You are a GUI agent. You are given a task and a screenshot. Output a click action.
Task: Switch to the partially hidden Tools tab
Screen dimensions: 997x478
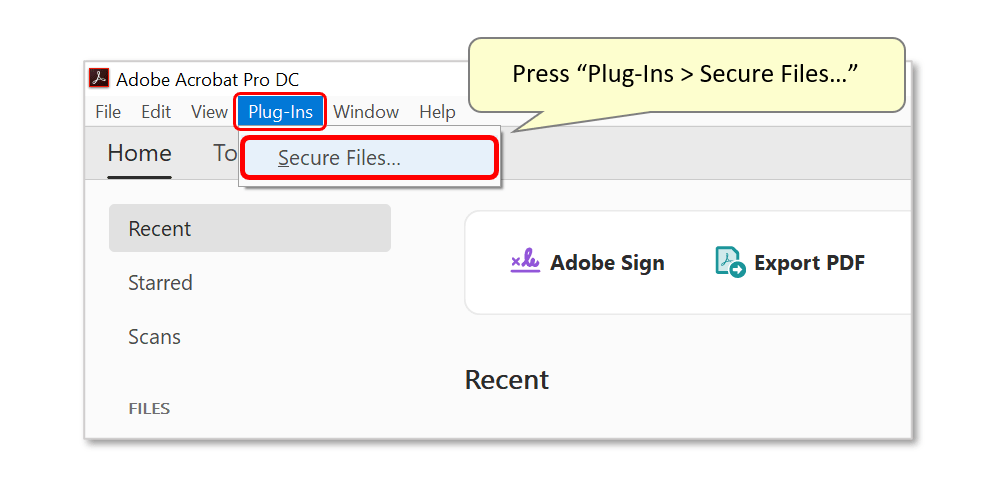pyautogui.click(x=225, y=153)
